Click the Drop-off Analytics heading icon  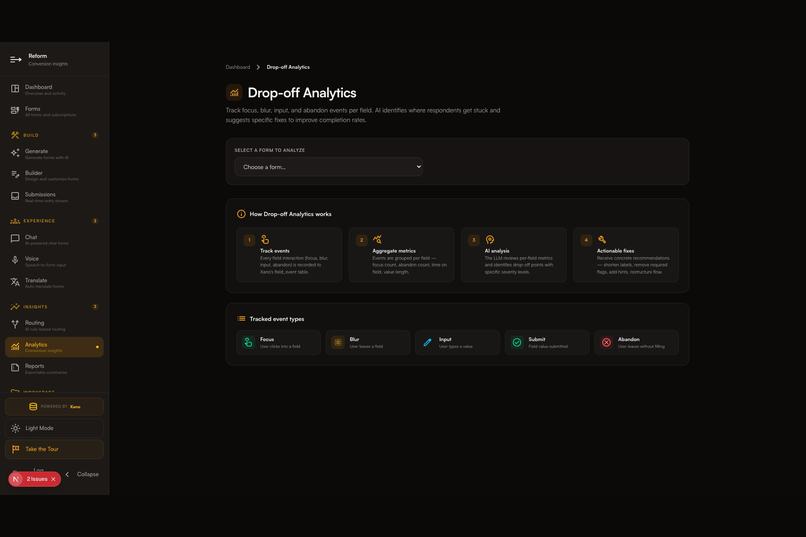(234, 93)
